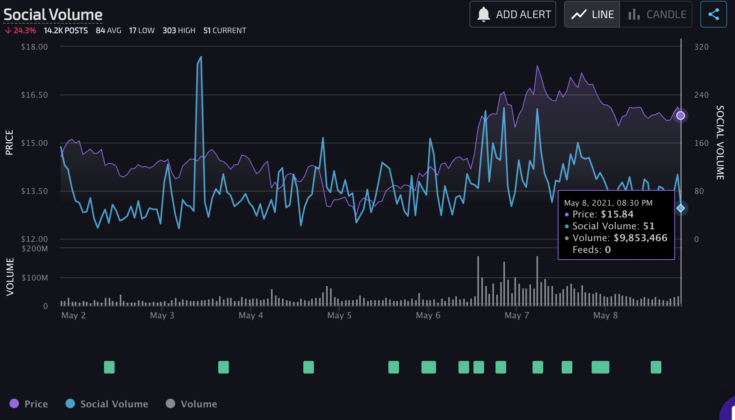The image size is (735, 420).
Task: Click the 84 AVG statistic
Action: 108,30
